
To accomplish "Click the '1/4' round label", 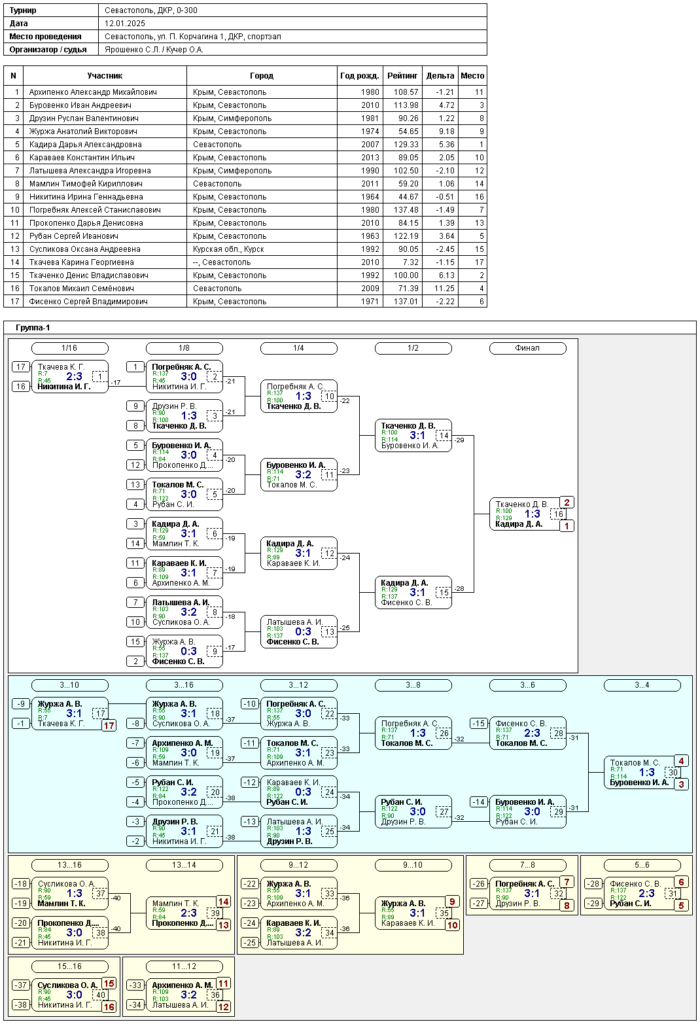I will pyautogui.click(x=298, y=348).
